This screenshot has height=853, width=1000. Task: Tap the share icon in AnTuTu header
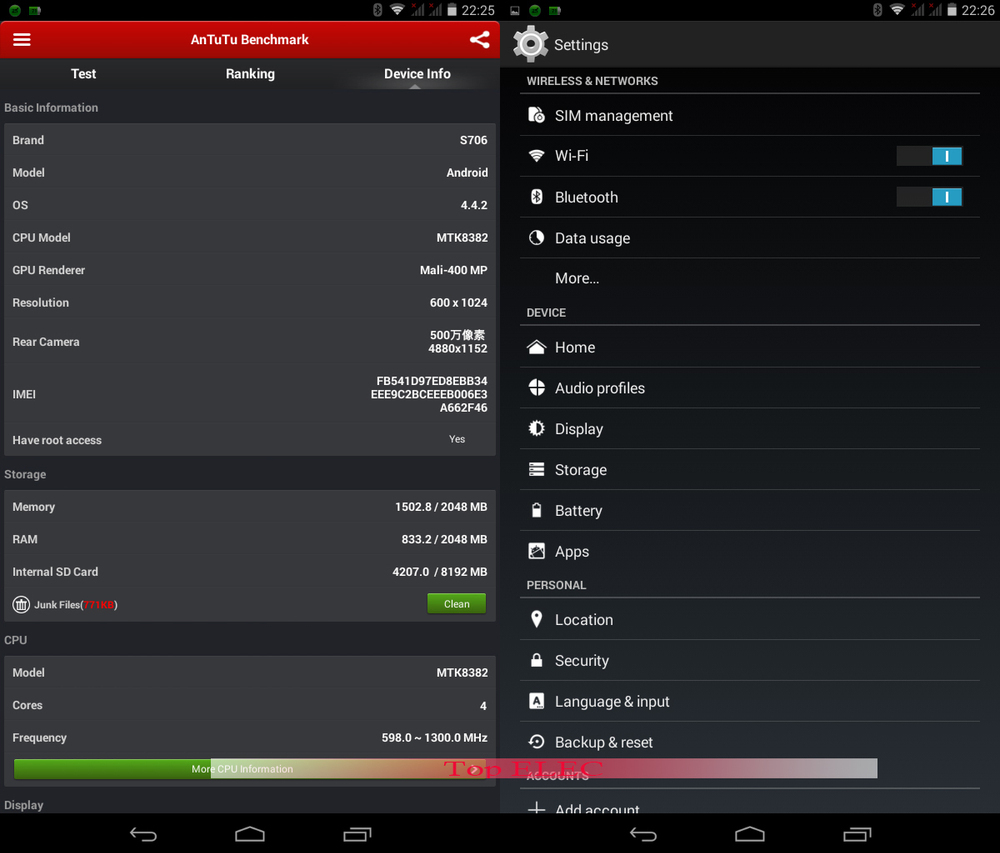coord(480,40)
